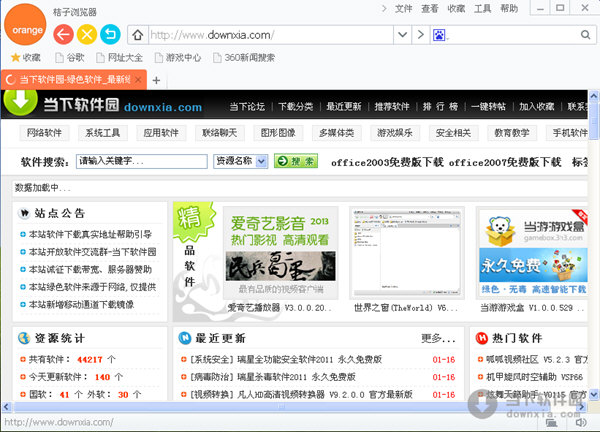The width and height of the screenshot is (600, 432).
Task: Open 最近更新 in site navigation
Action: coord(344,106)
